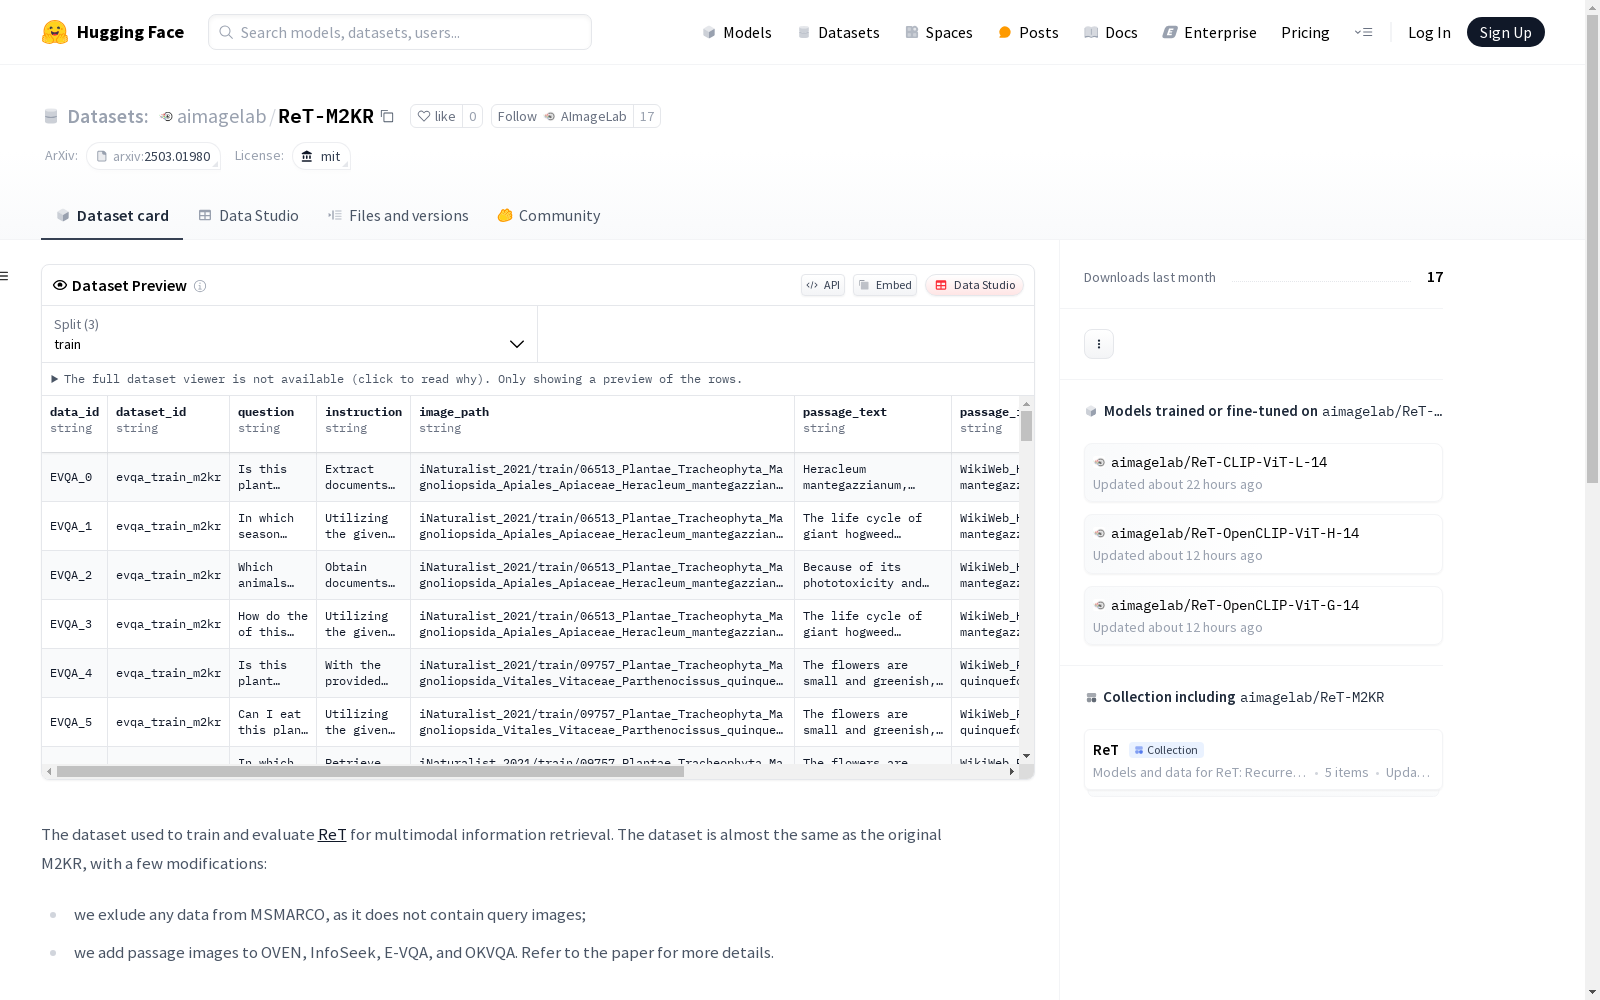The image size is (1600, 1000).
Task: Click the like count 0 badge
Action: 473,116
